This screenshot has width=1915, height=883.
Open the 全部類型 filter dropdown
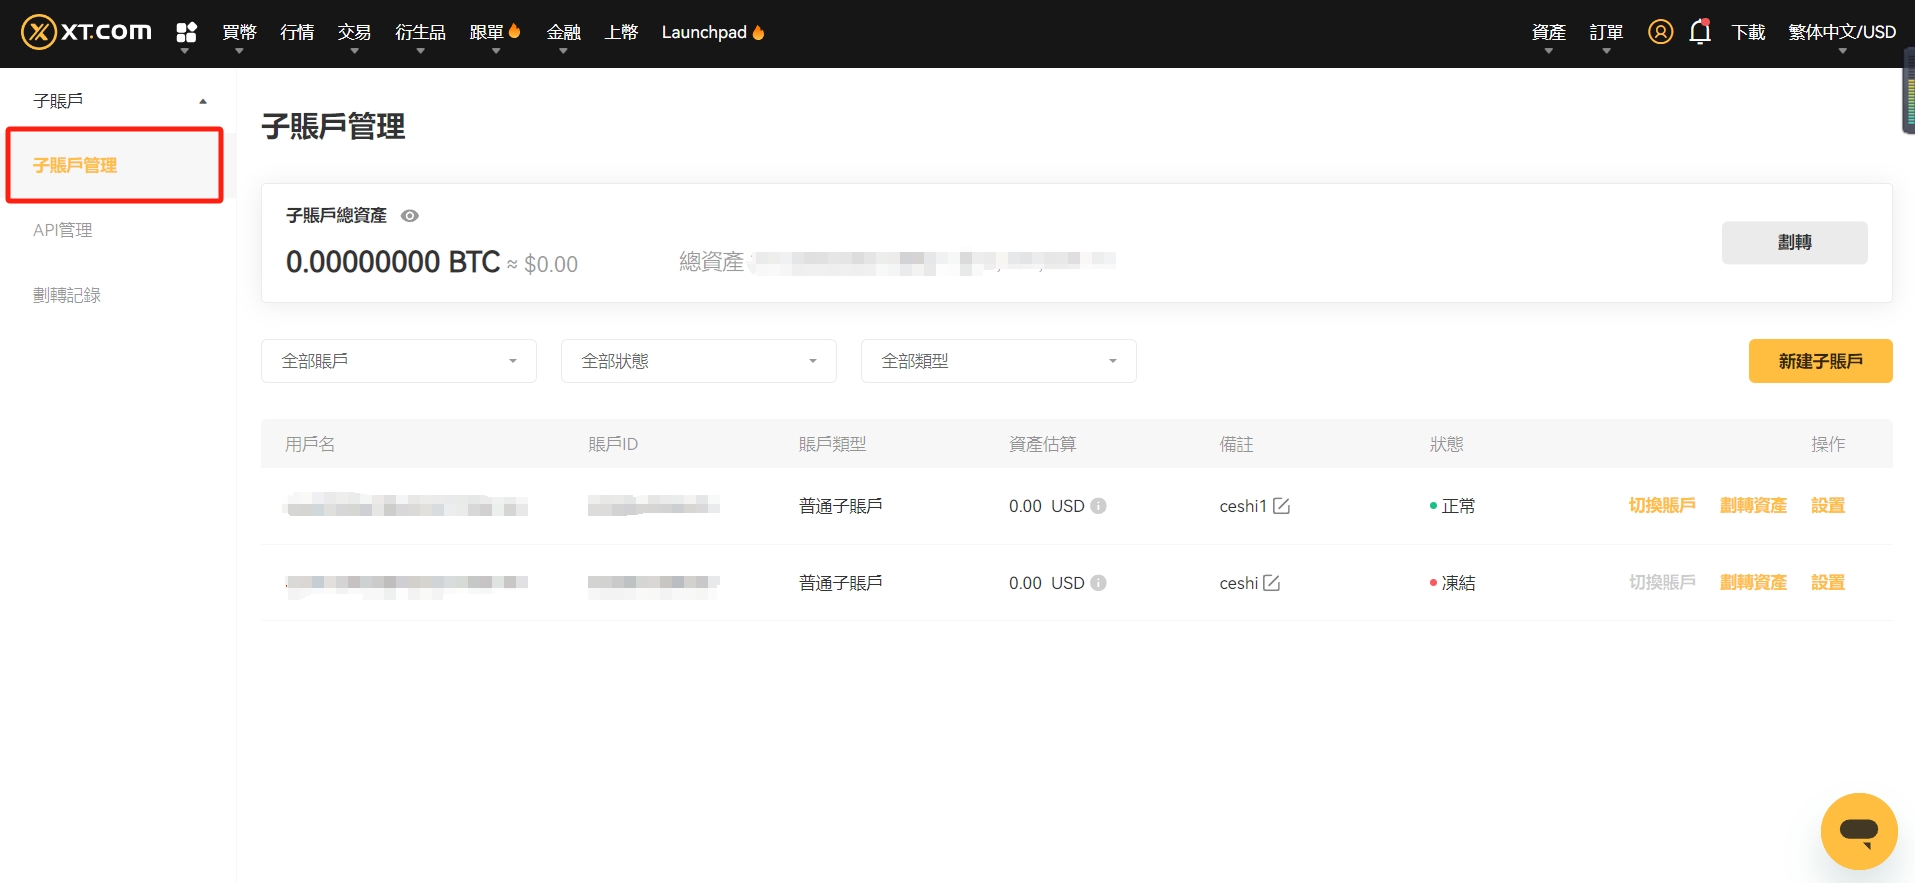[999, 361]
